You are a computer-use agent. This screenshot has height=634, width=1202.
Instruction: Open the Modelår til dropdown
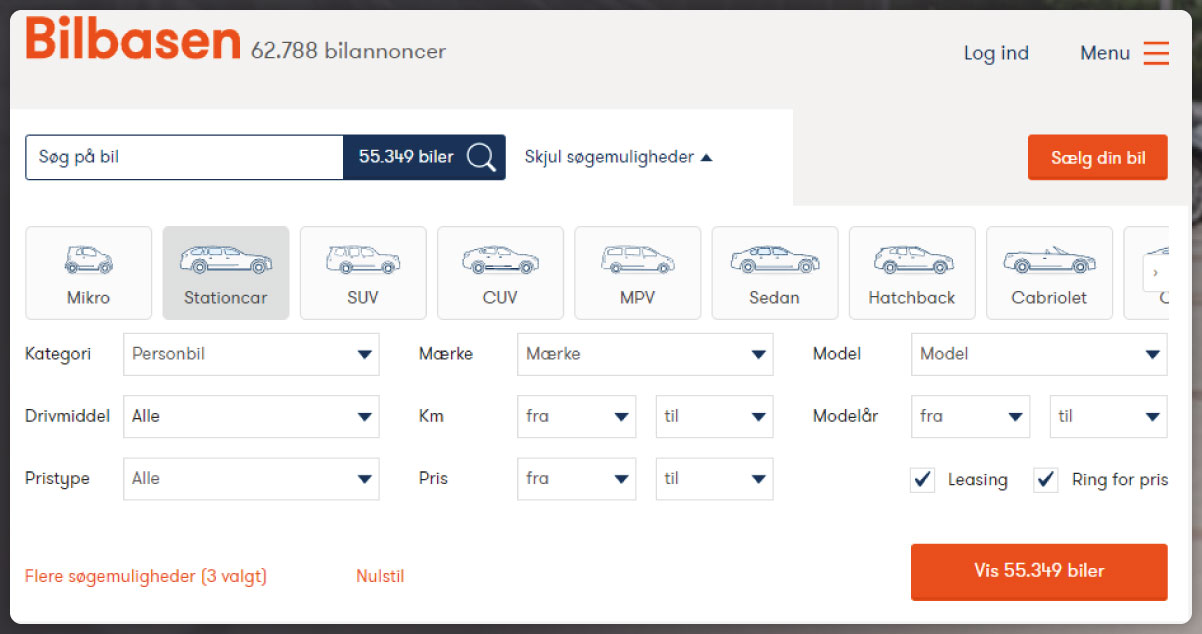1108,416
